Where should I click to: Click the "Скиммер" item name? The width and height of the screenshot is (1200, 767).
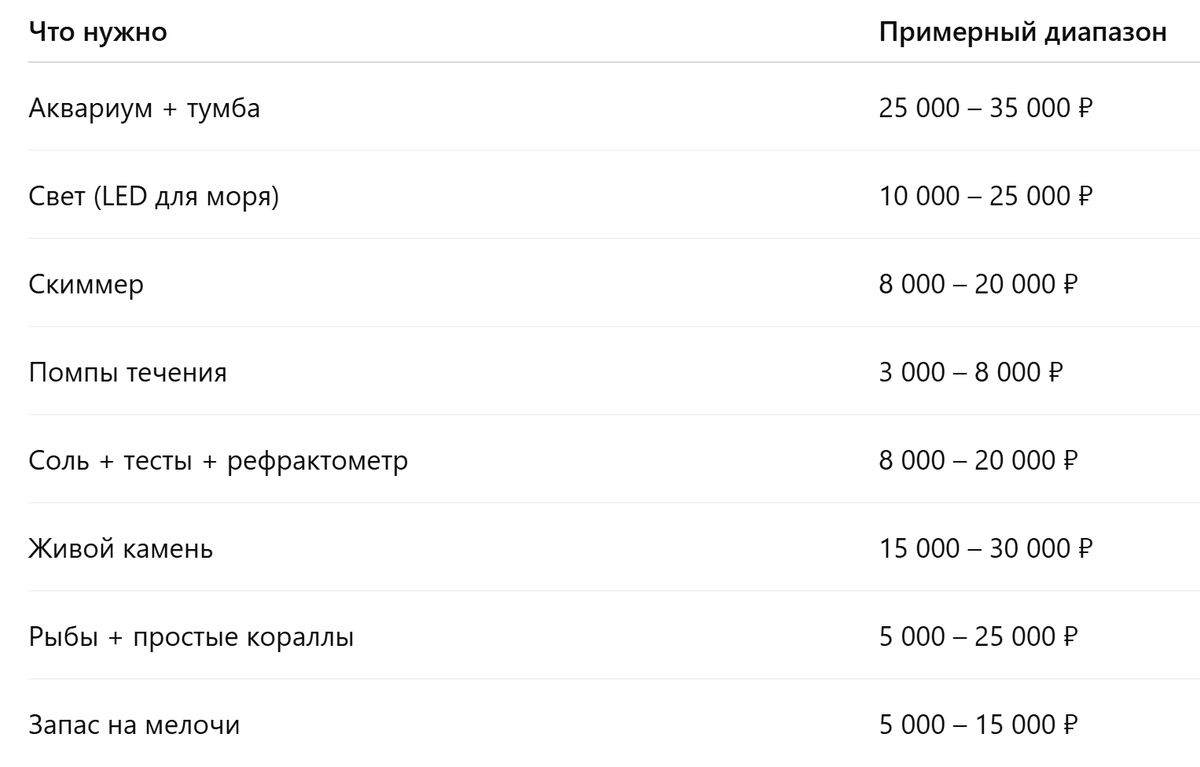point(87,284)
